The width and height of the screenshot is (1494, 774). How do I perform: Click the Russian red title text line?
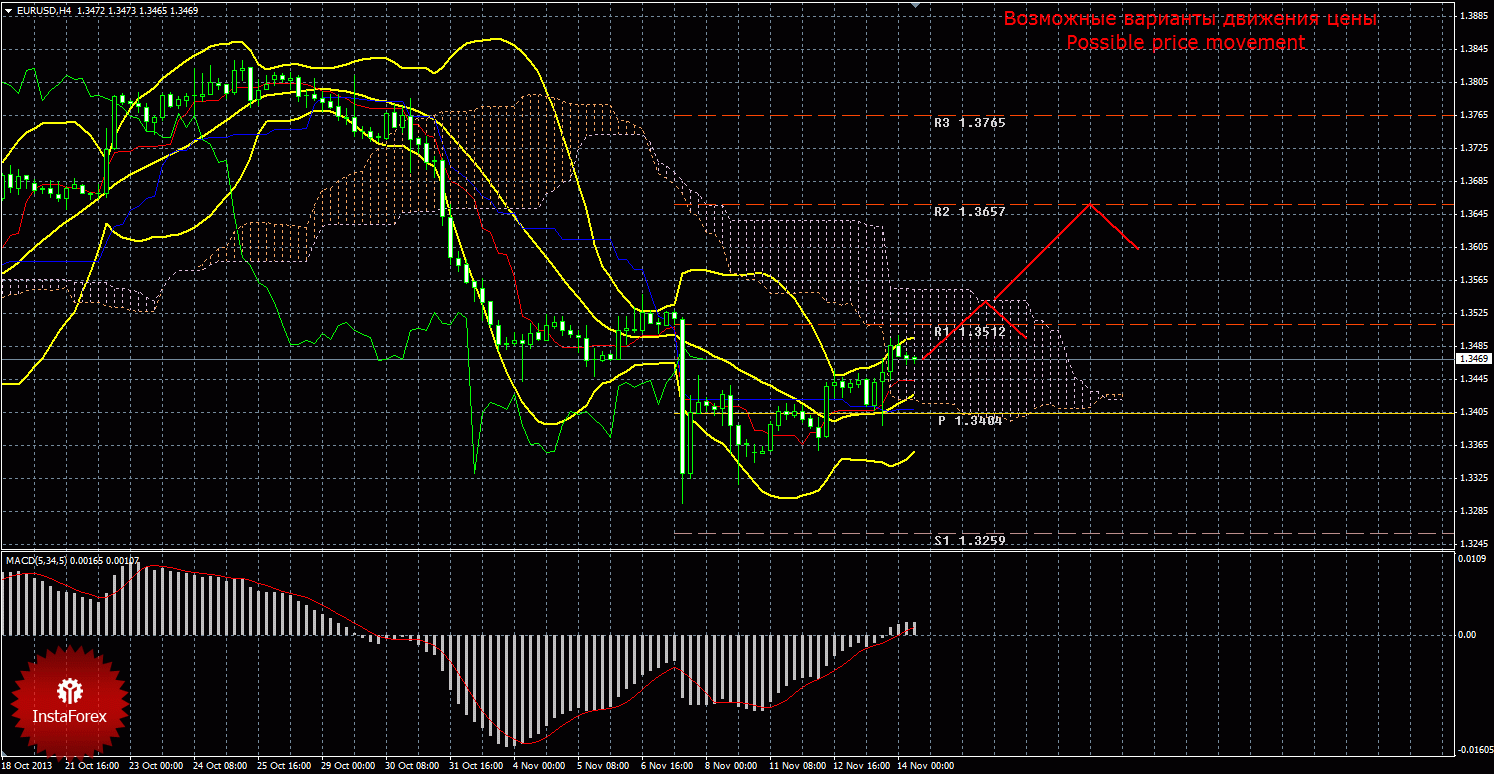(x=1190, y=19)
